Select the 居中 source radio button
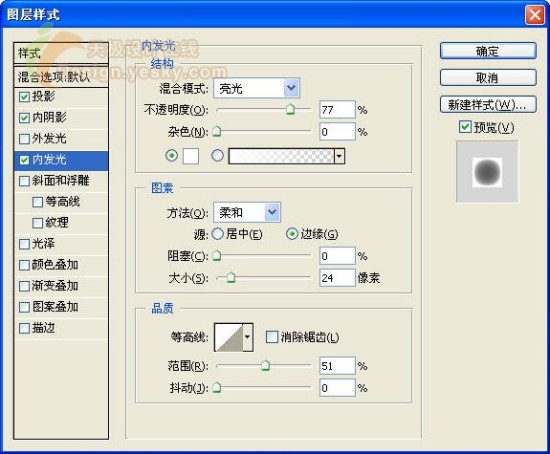 (217, 234)
